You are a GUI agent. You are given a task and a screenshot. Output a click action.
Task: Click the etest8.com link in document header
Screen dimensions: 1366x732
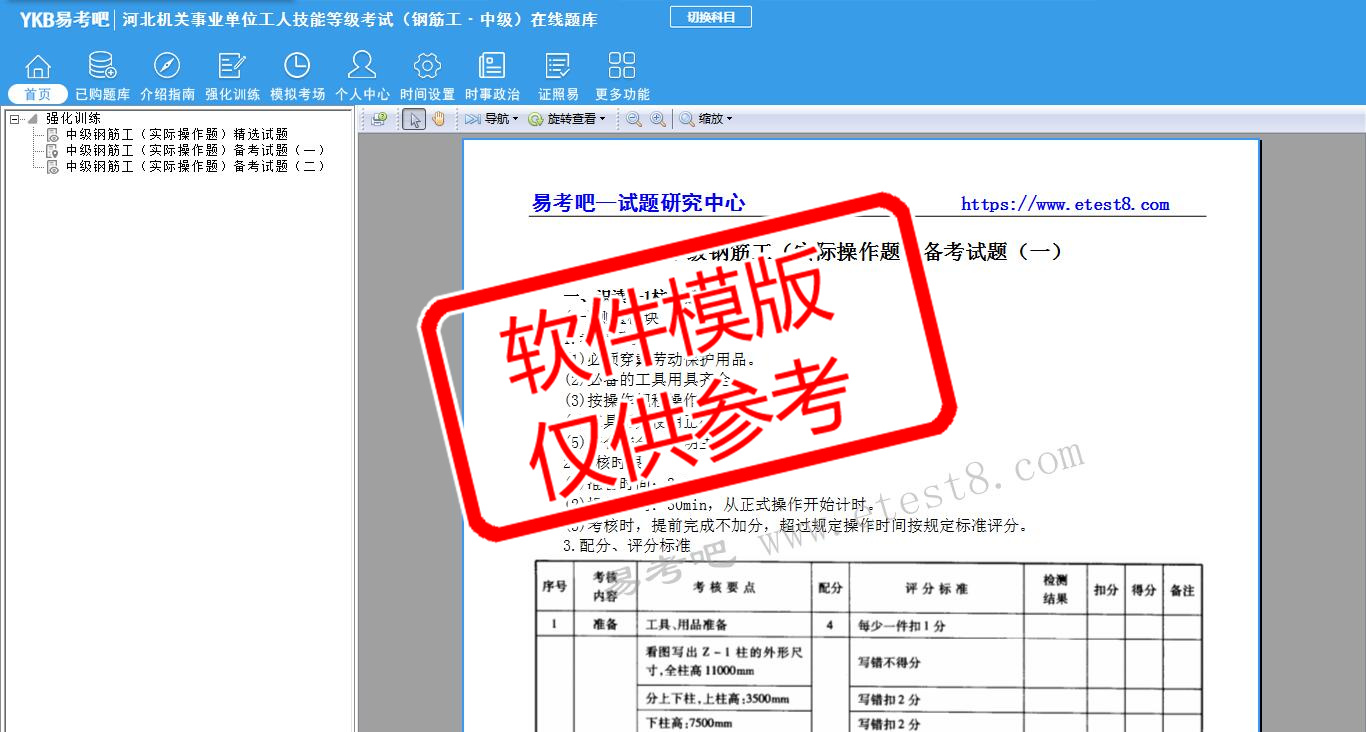1065,204
